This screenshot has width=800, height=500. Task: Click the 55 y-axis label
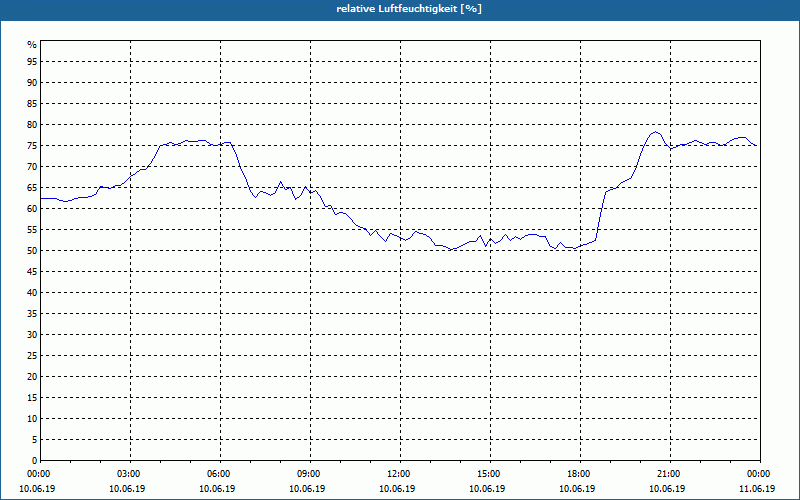click(x=32, y=230)
